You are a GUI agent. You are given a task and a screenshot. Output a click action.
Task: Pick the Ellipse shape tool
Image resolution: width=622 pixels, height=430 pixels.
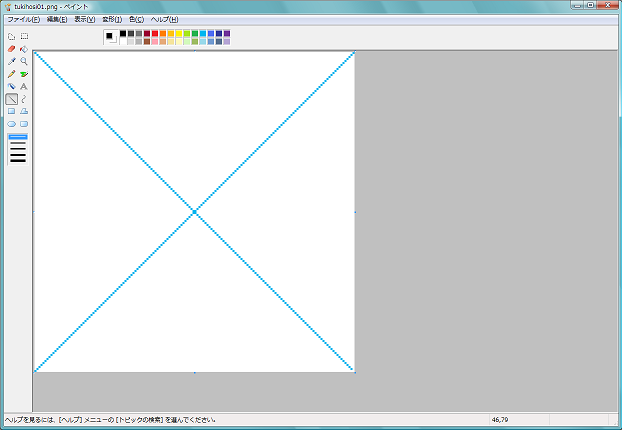[x=11, y=124]
